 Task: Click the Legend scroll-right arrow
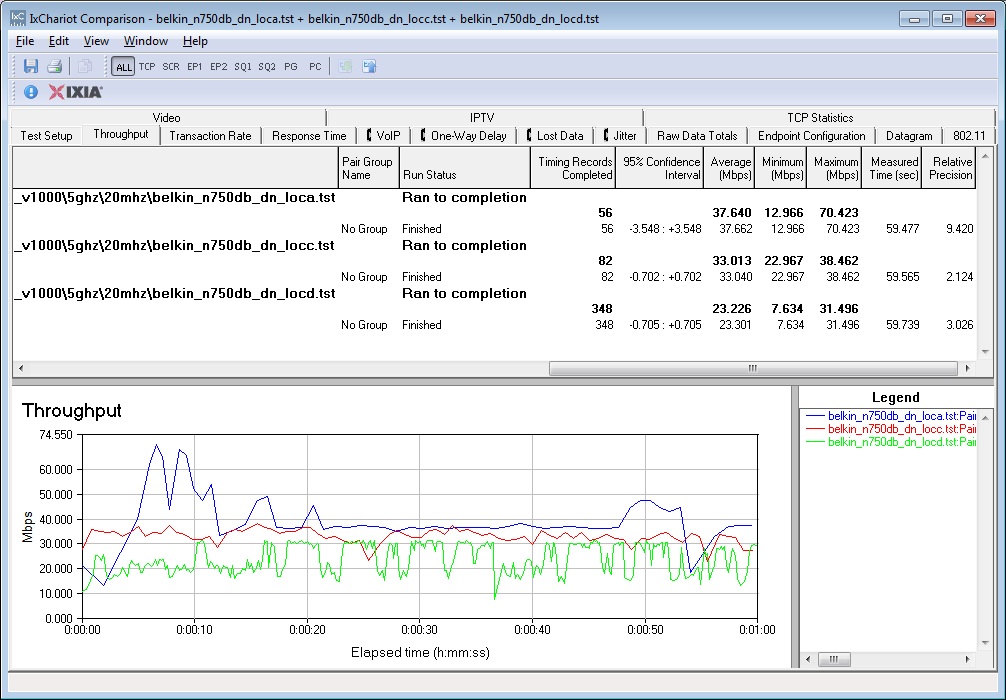click(x=968, y=659)
